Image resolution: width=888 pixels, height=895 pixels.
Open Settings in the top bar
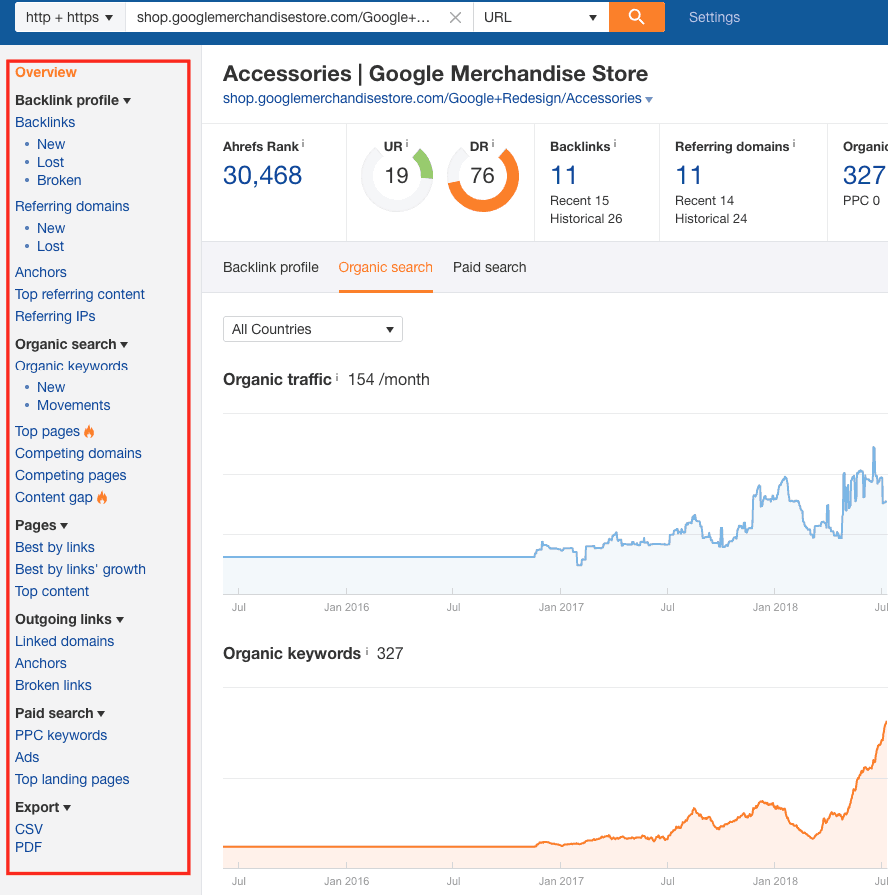tap(714, 17)
